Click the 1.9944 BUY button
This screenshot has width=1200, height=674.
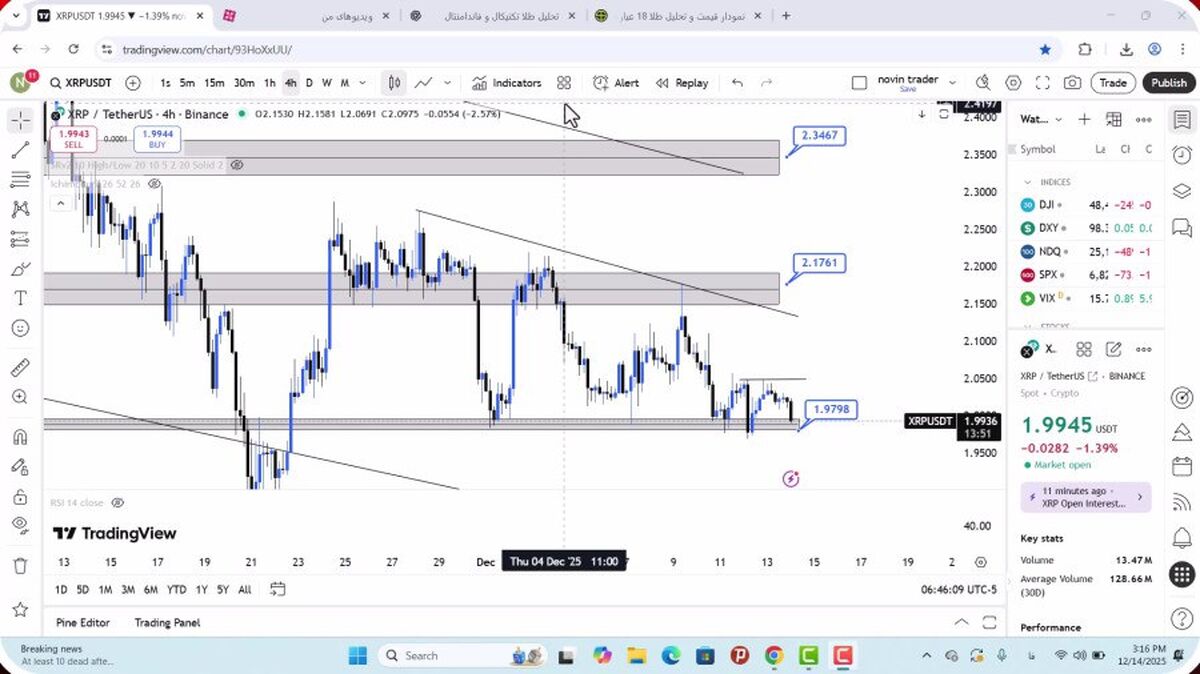tap(158, 139)
